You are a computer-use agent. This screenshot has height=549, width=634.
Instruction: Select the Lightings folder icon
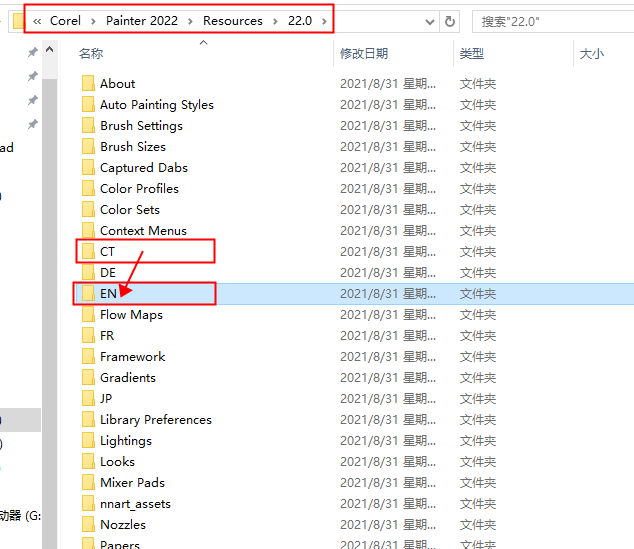tap(88, 440)
